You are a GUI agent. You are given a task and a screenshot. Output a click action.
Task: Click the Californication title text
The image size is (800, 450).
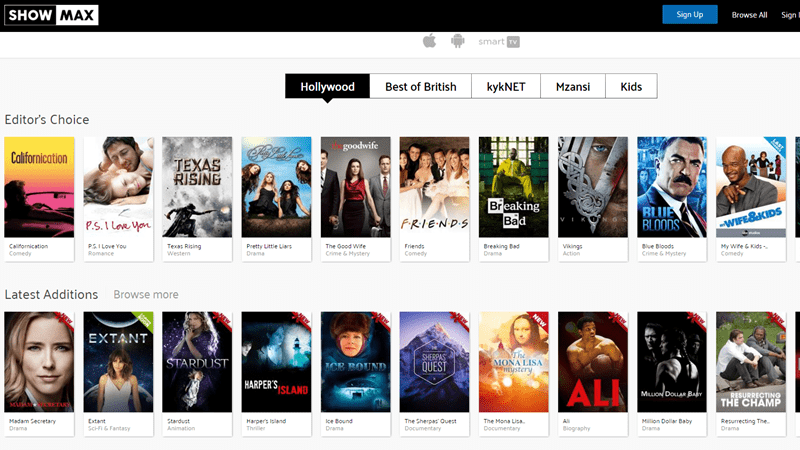click(x=29, y=246)
